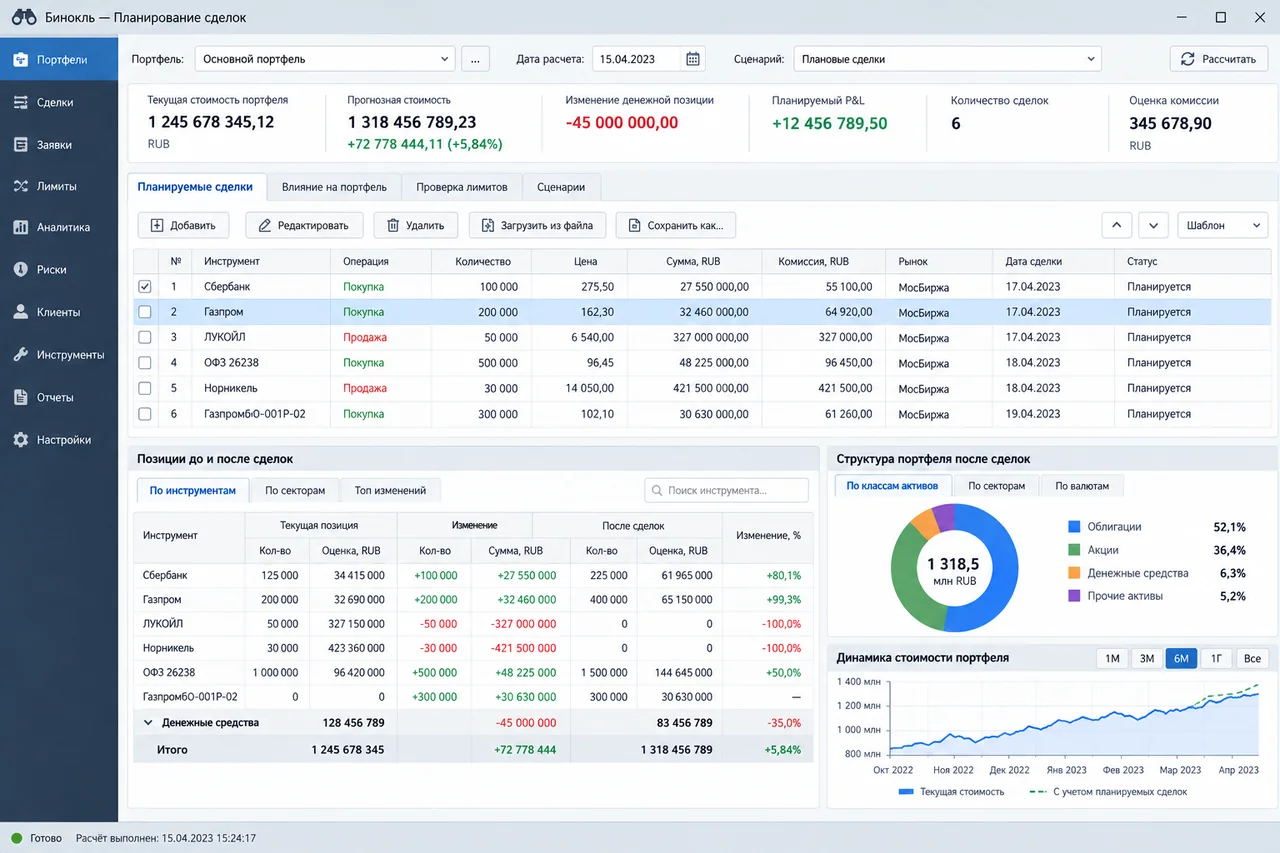
Task: Open the Шаблон dropdown
Action: [1222, 225]
